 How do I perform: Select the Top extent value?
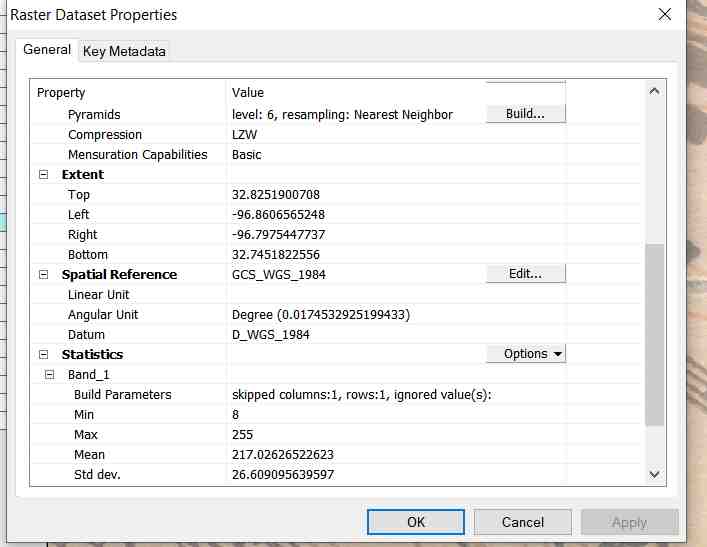[275, 194]
